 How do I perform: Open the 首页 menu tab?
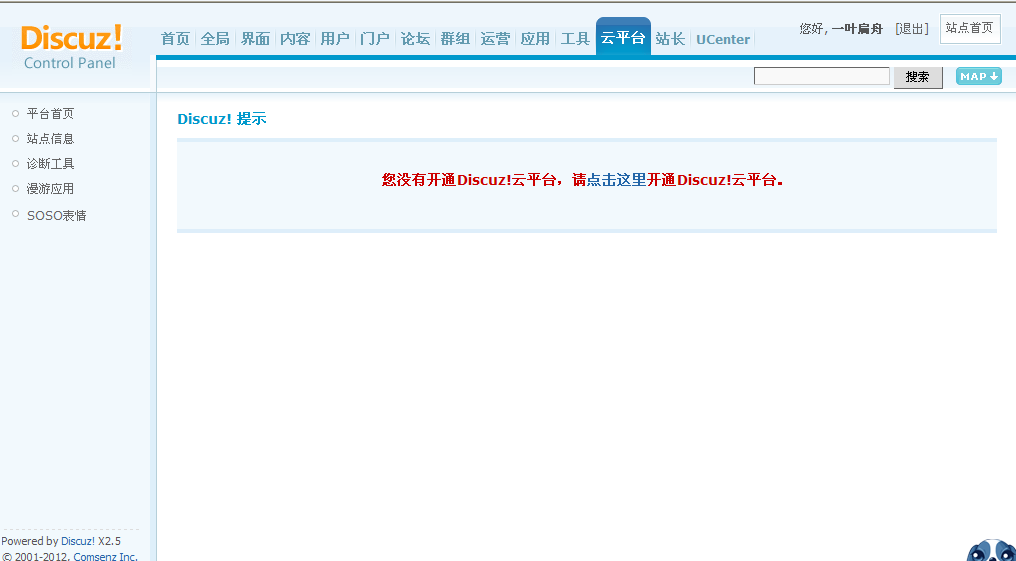click(x=175, y=39)
